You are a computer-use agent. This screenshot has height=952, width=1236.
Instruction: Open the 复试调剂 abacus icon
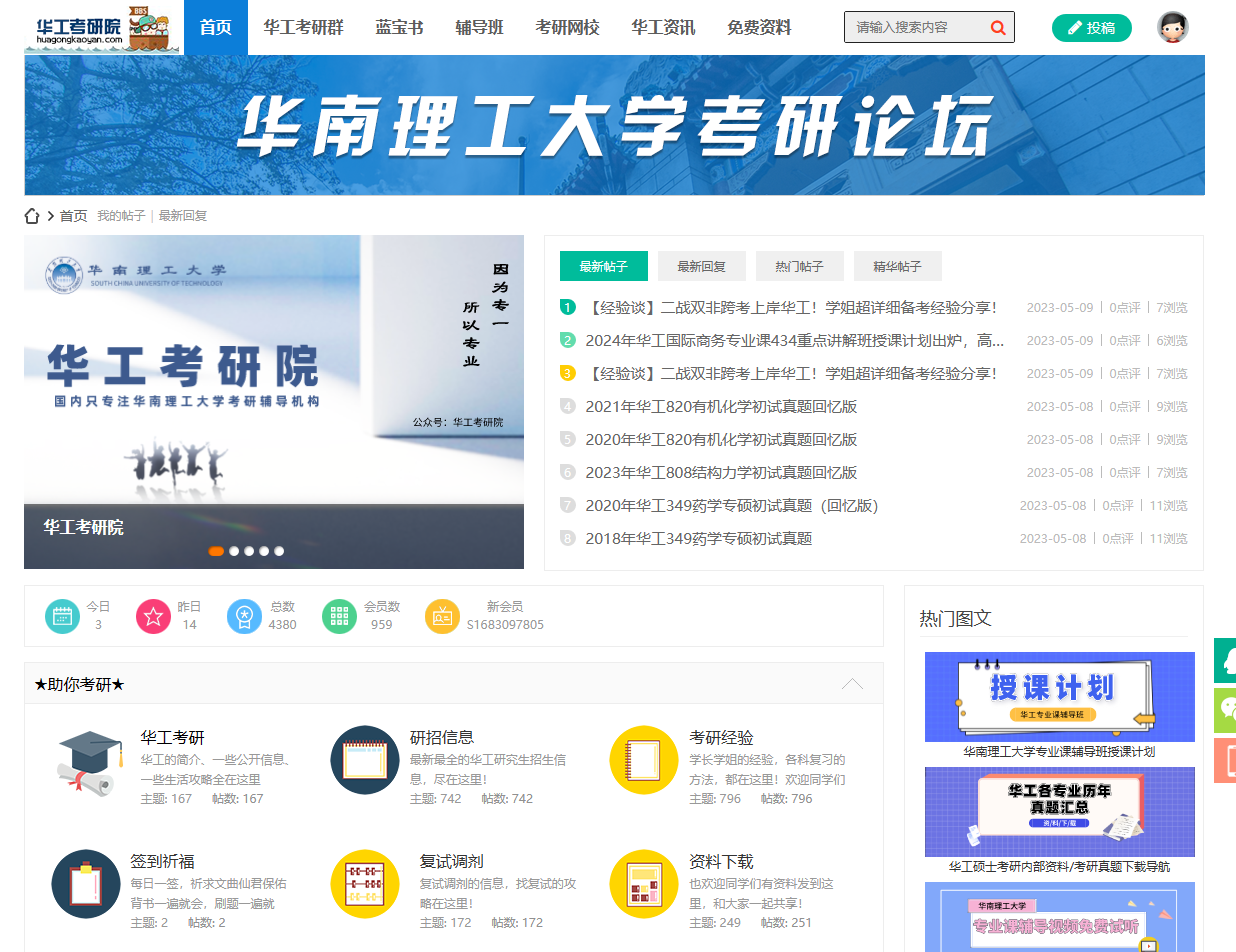(365, 884)
